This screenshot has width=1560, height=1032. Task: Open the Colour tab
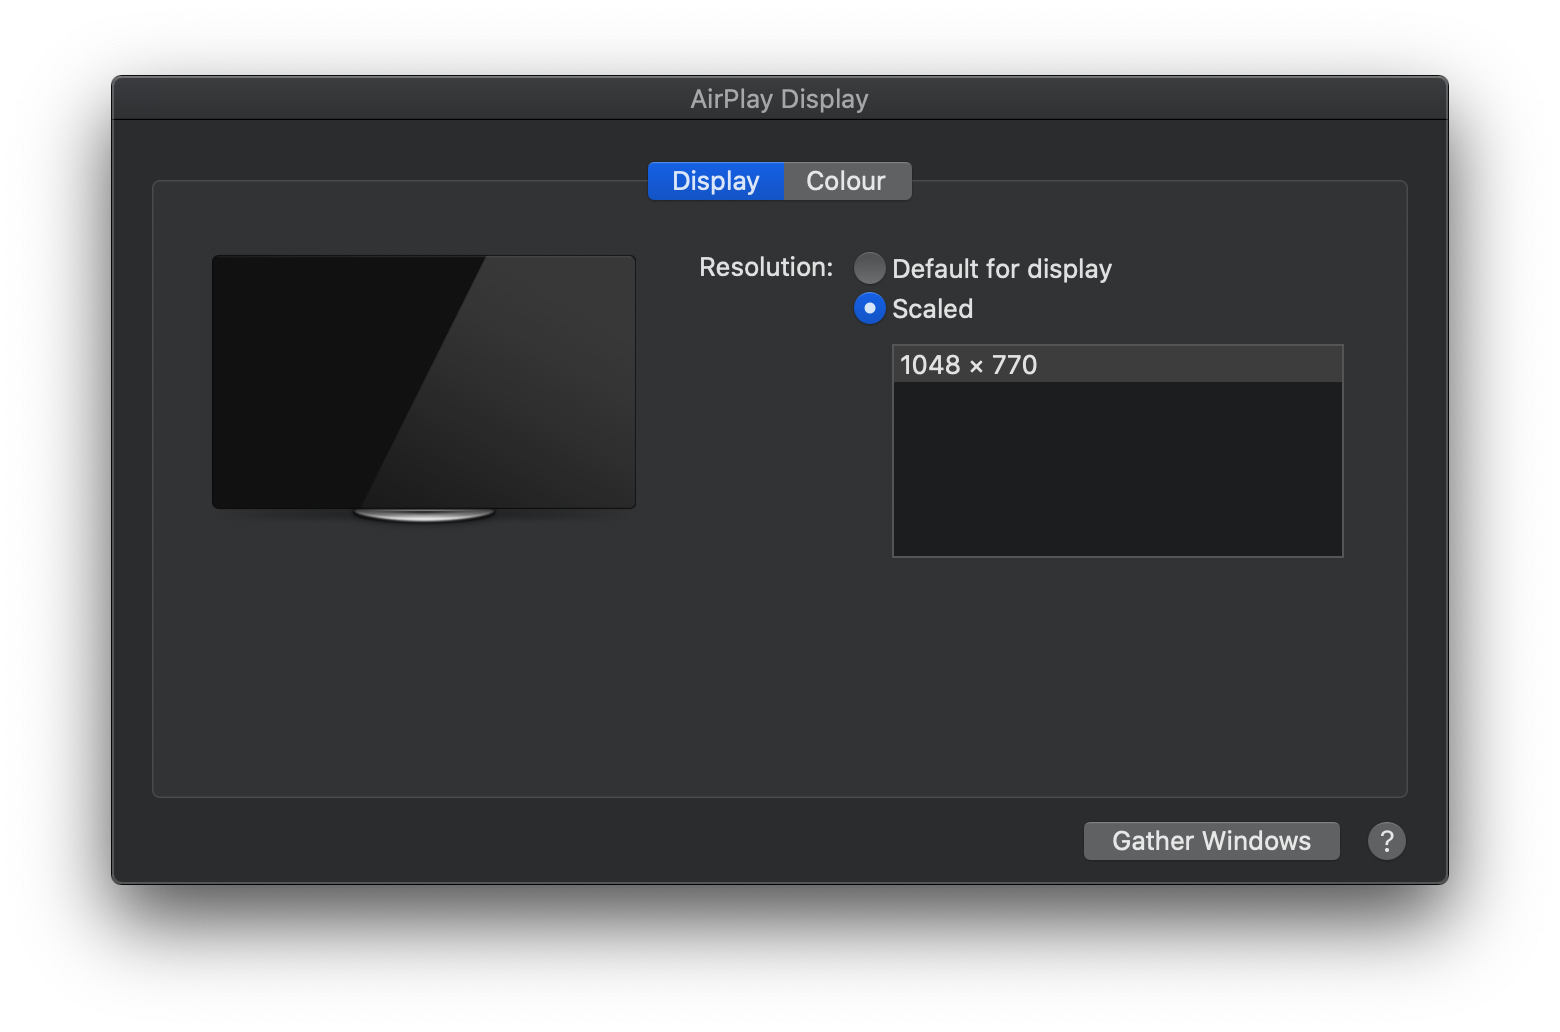point(847,181)
